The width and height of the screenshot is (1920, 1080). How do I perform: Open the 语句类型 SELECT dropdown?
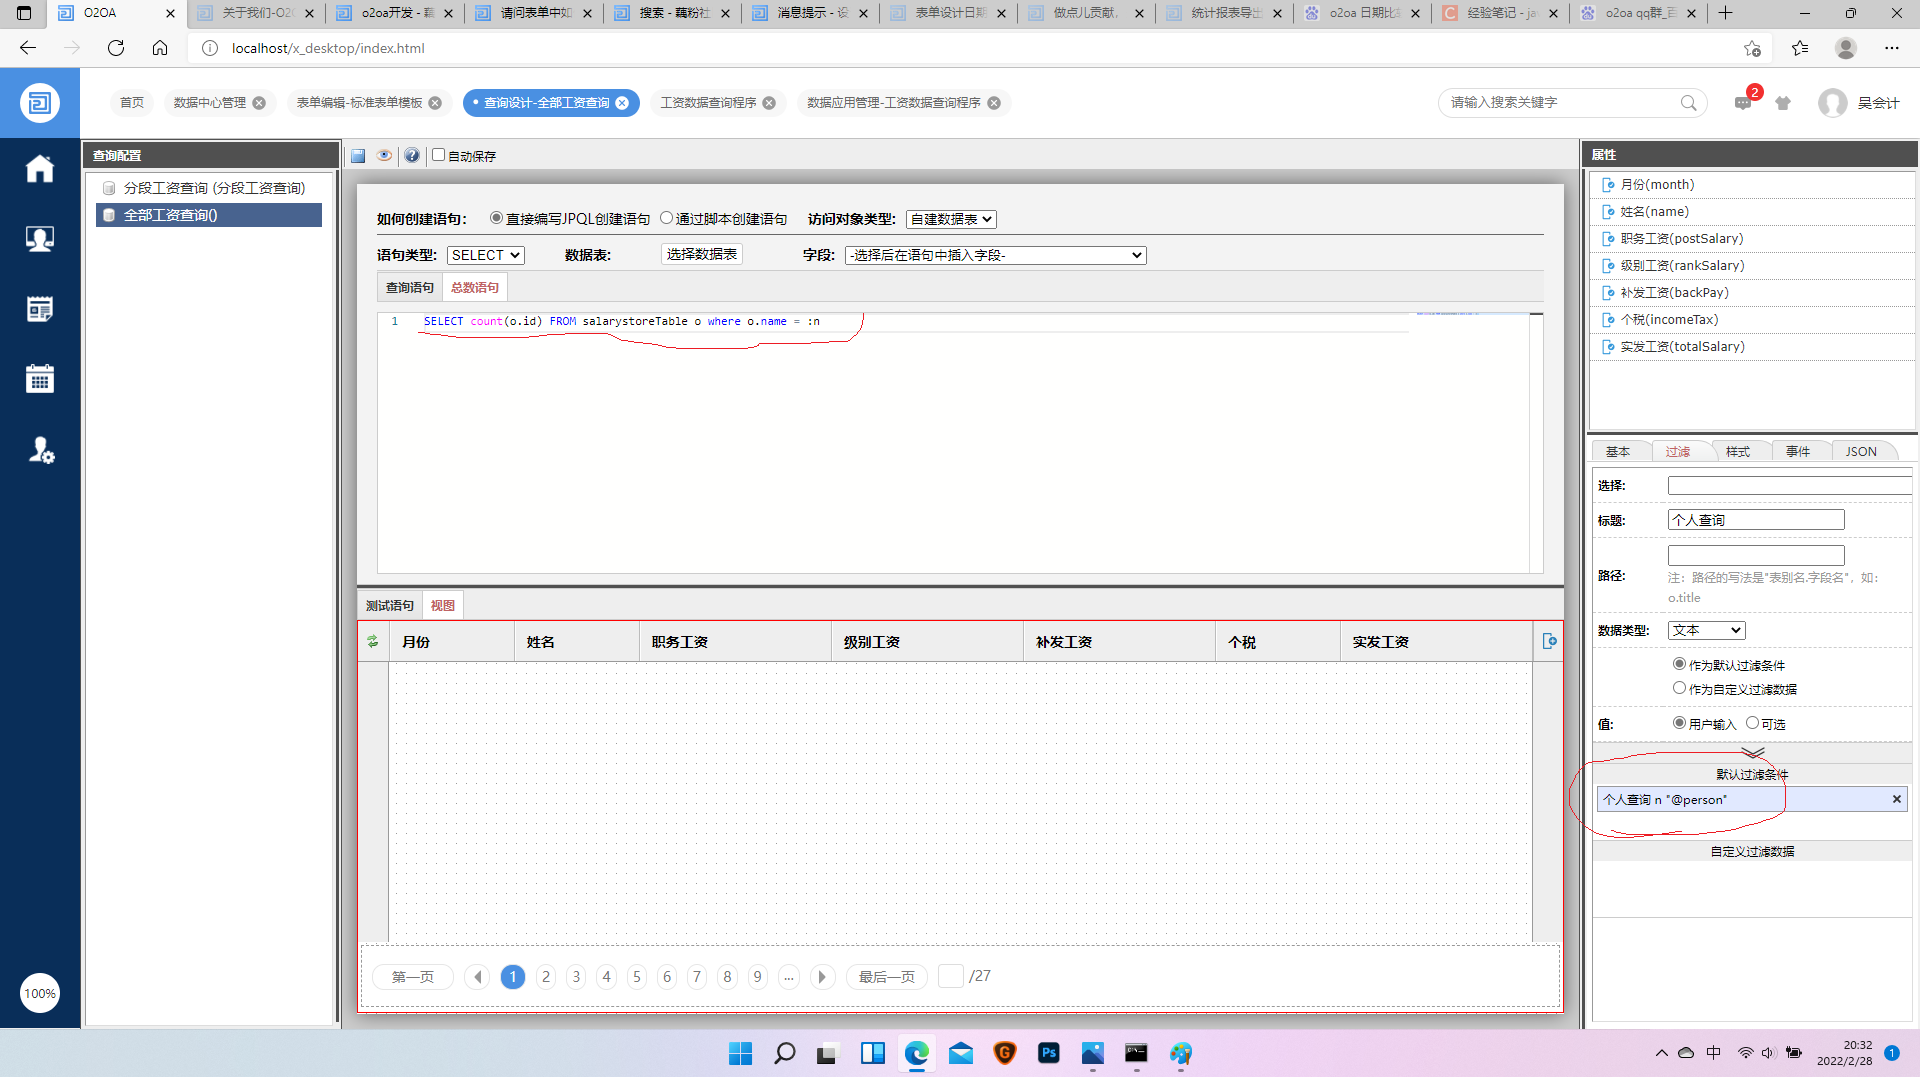[x=486, y=255]
